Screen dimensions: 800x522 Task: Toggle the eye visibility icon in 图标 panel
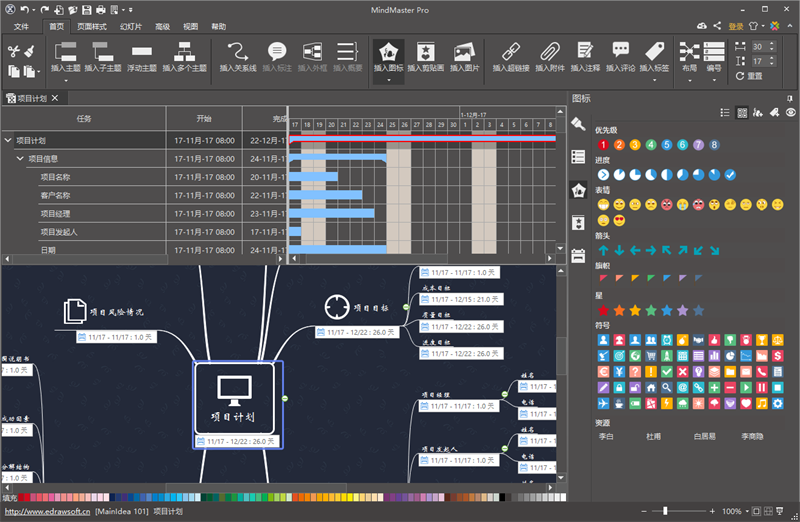pyautogui.click(x=790, y=113)
